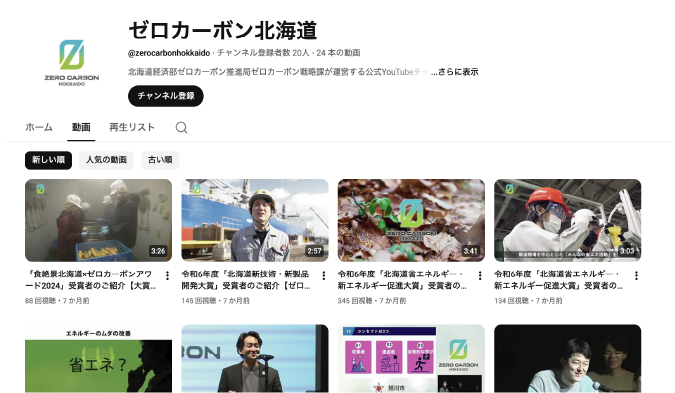Open the 2:57 helmet man video thumbnail

coord(255,220)
